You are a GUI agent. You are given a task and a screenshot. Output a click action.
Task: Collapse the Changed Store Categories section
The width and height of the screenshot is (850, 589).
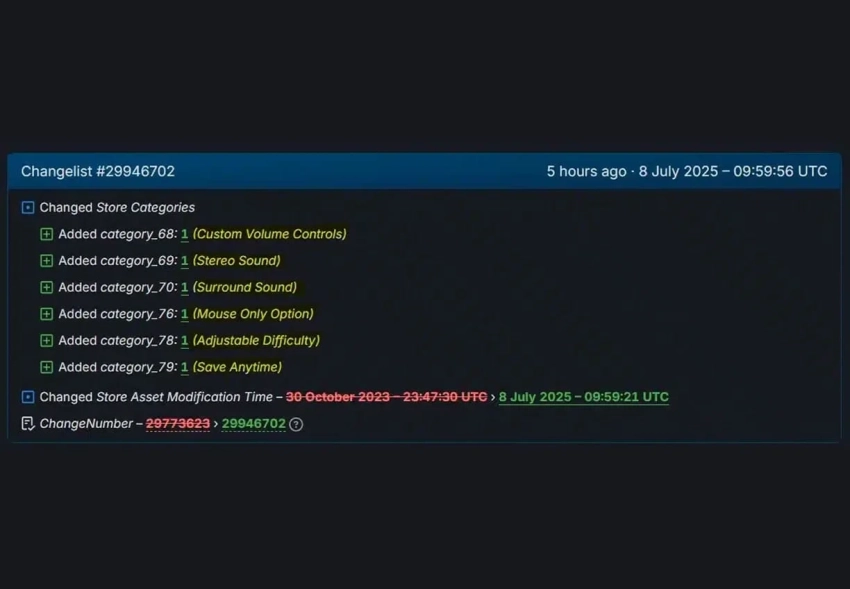(x=28, y=208)
